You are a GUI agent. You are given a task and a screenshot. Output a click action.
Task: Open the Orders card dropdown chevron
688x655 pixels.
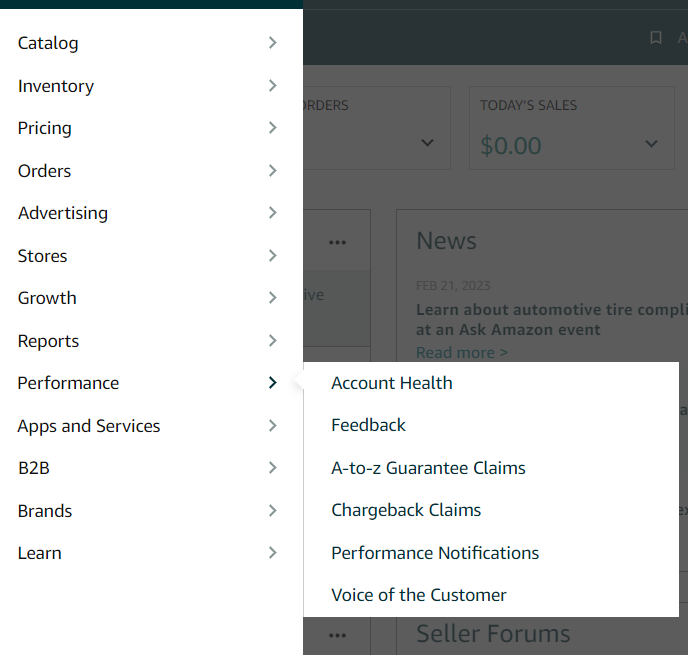(x=428, y=144)
